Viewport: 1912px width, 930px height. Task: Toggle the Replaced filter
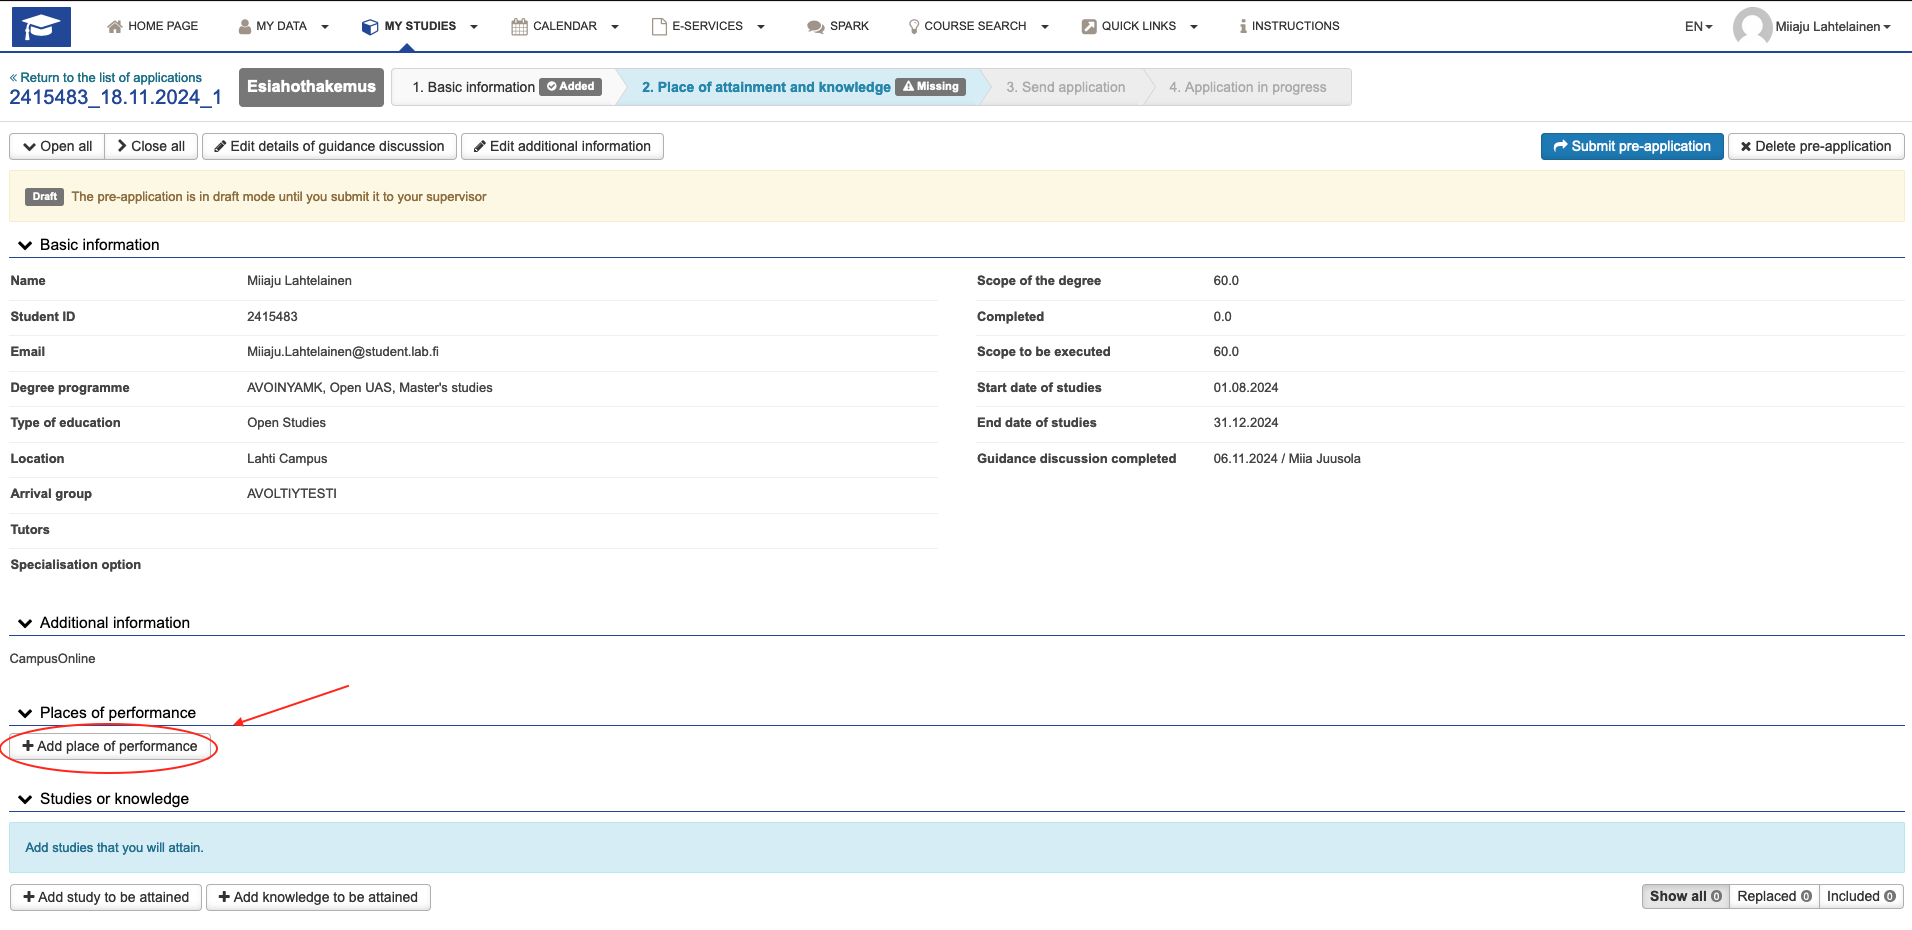click(x=1774, y=896)
